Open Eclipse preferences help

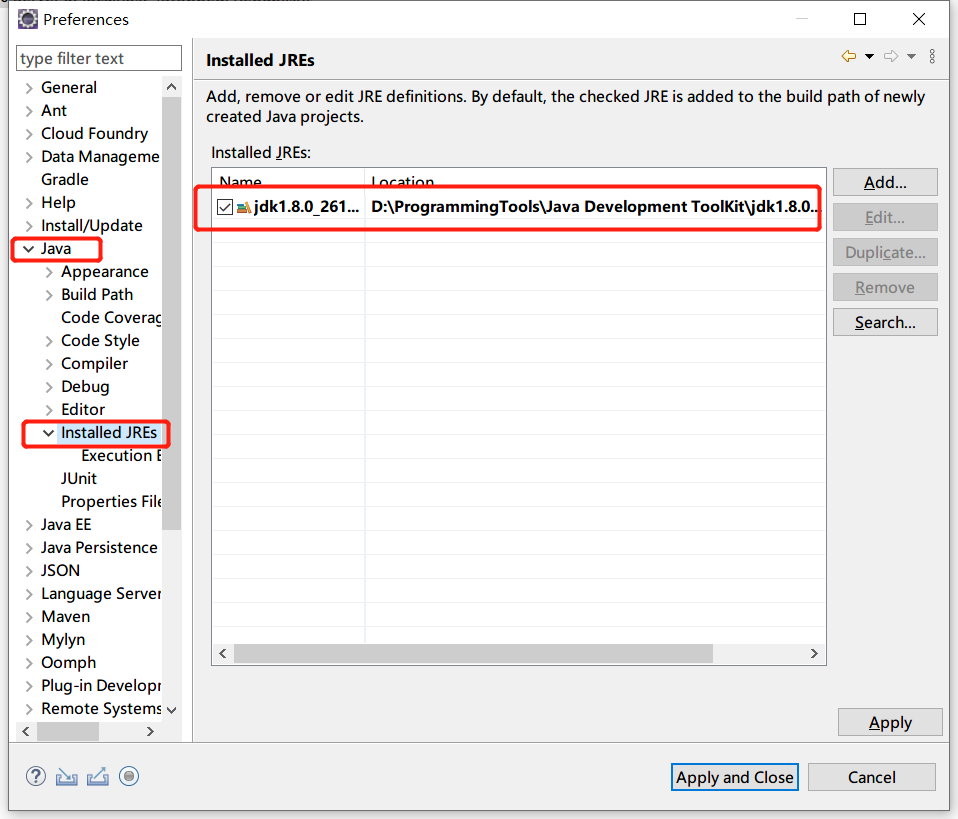click(36, 776)
